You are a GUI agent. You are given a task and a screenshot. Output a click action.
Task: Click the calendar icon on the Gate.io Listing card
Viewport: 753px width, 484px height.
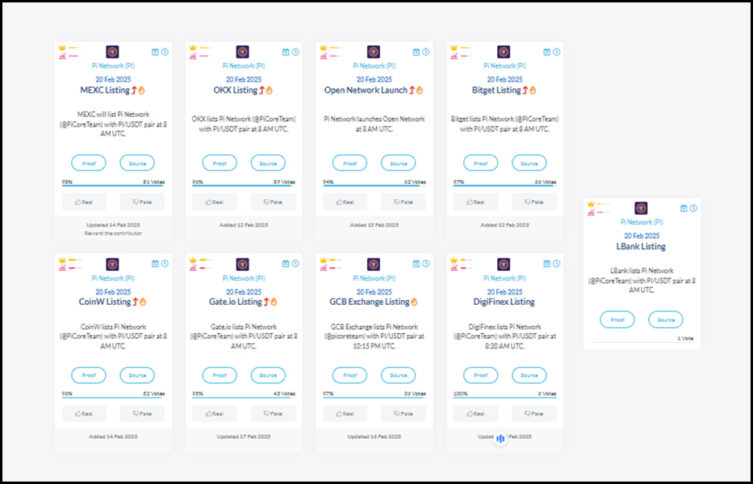tap(286, 264)
